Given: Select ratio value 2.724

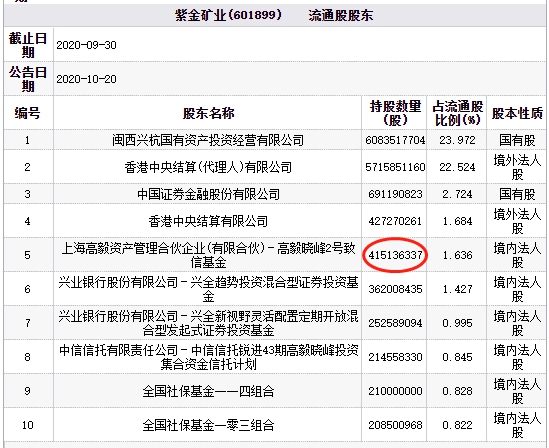Looking at the screenshot, I should [457, 194].
